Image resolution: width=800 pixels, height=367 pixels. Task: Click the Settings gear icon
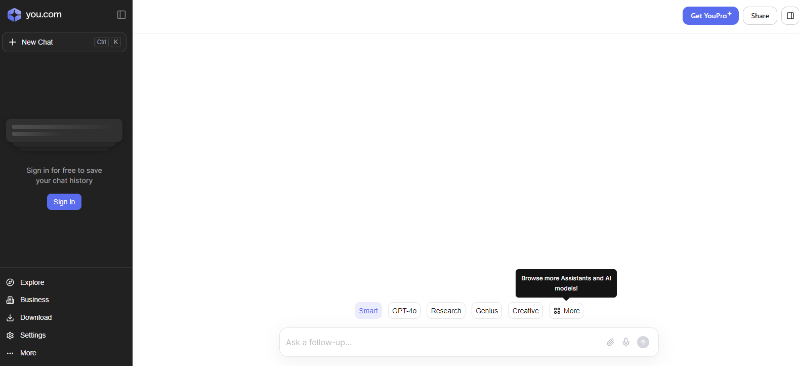click(10, 335)
